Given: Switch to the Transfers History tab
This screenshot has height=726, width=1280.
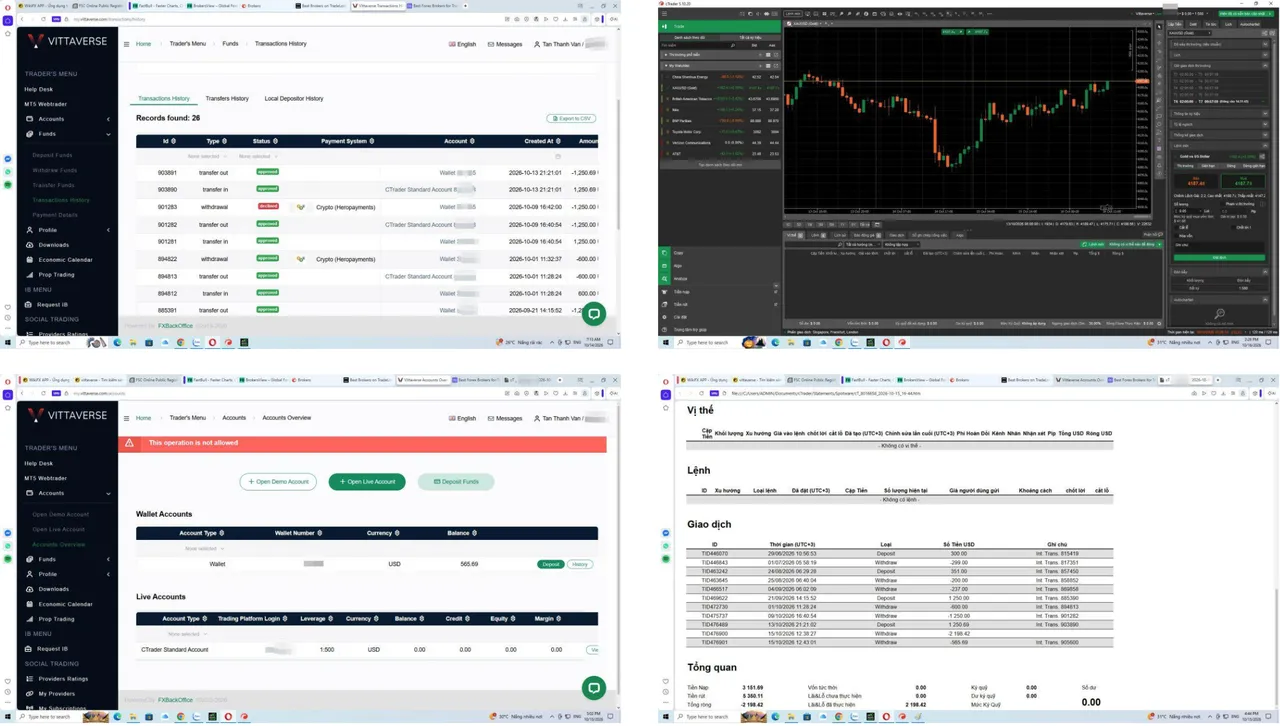Looking at the screenshot, I should tap(227, 99).
